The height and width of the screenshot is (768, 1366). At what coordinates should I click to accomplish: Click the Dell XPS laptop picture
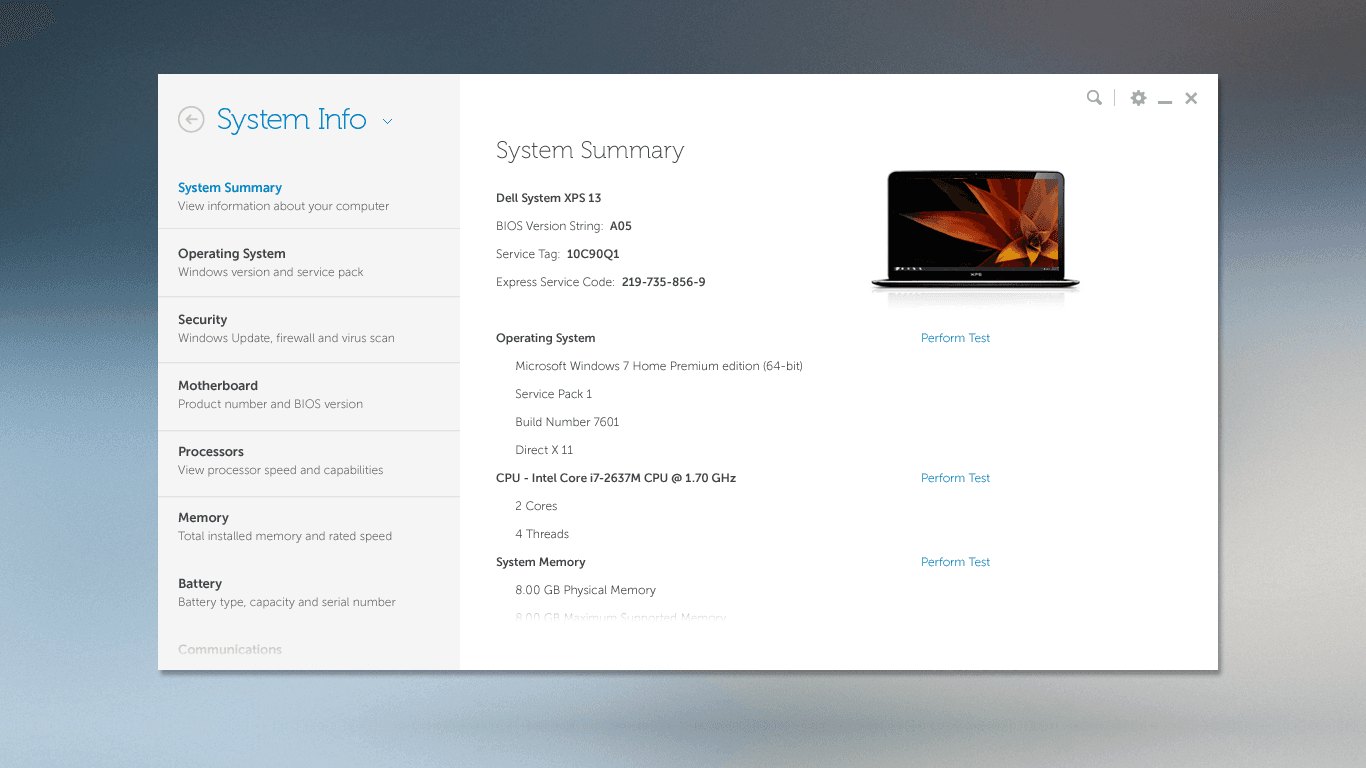click(975, 231)
